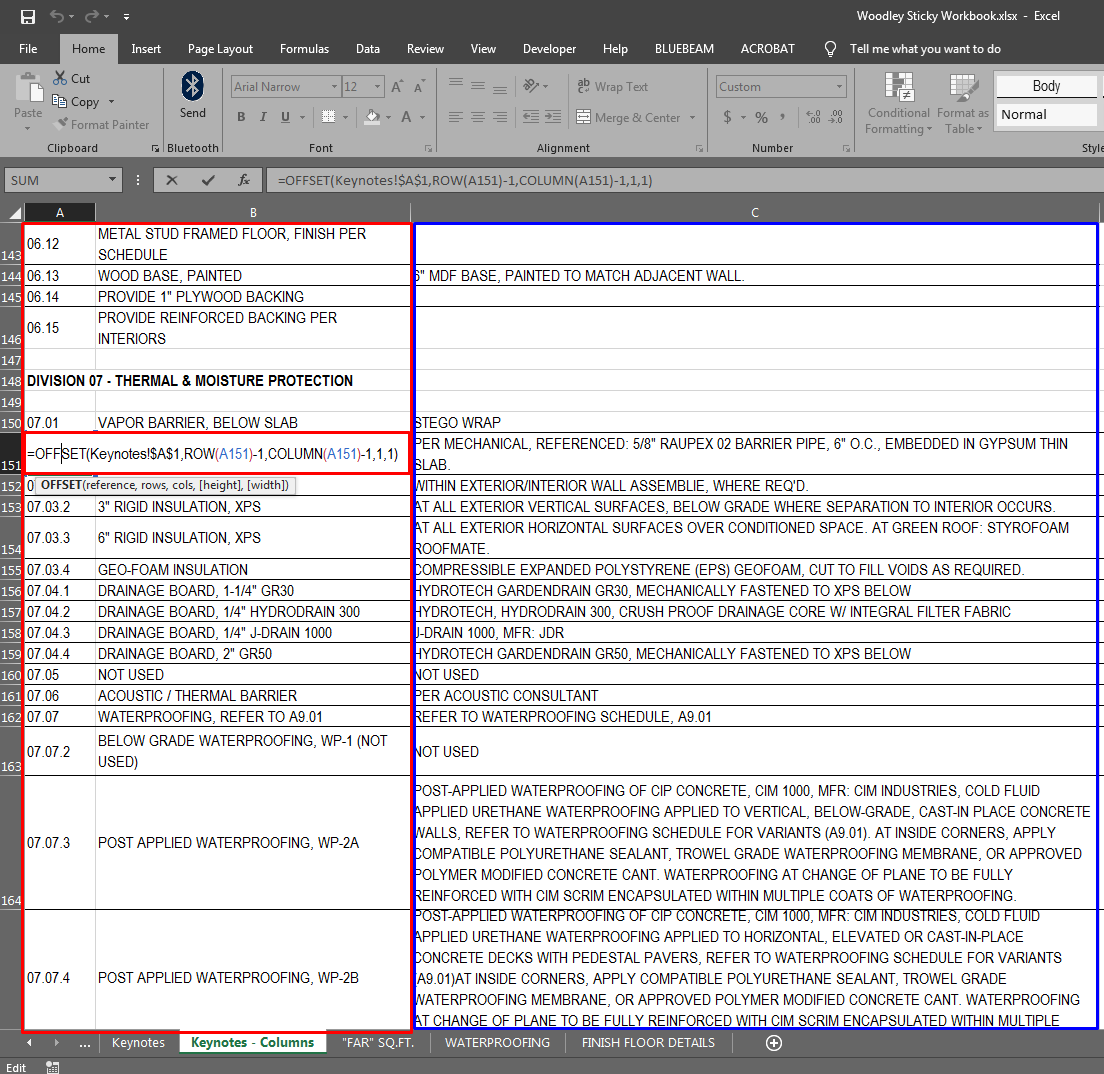Open the File menu tab
This screenshot has width=1104, height=1074.
pos(28,49)
